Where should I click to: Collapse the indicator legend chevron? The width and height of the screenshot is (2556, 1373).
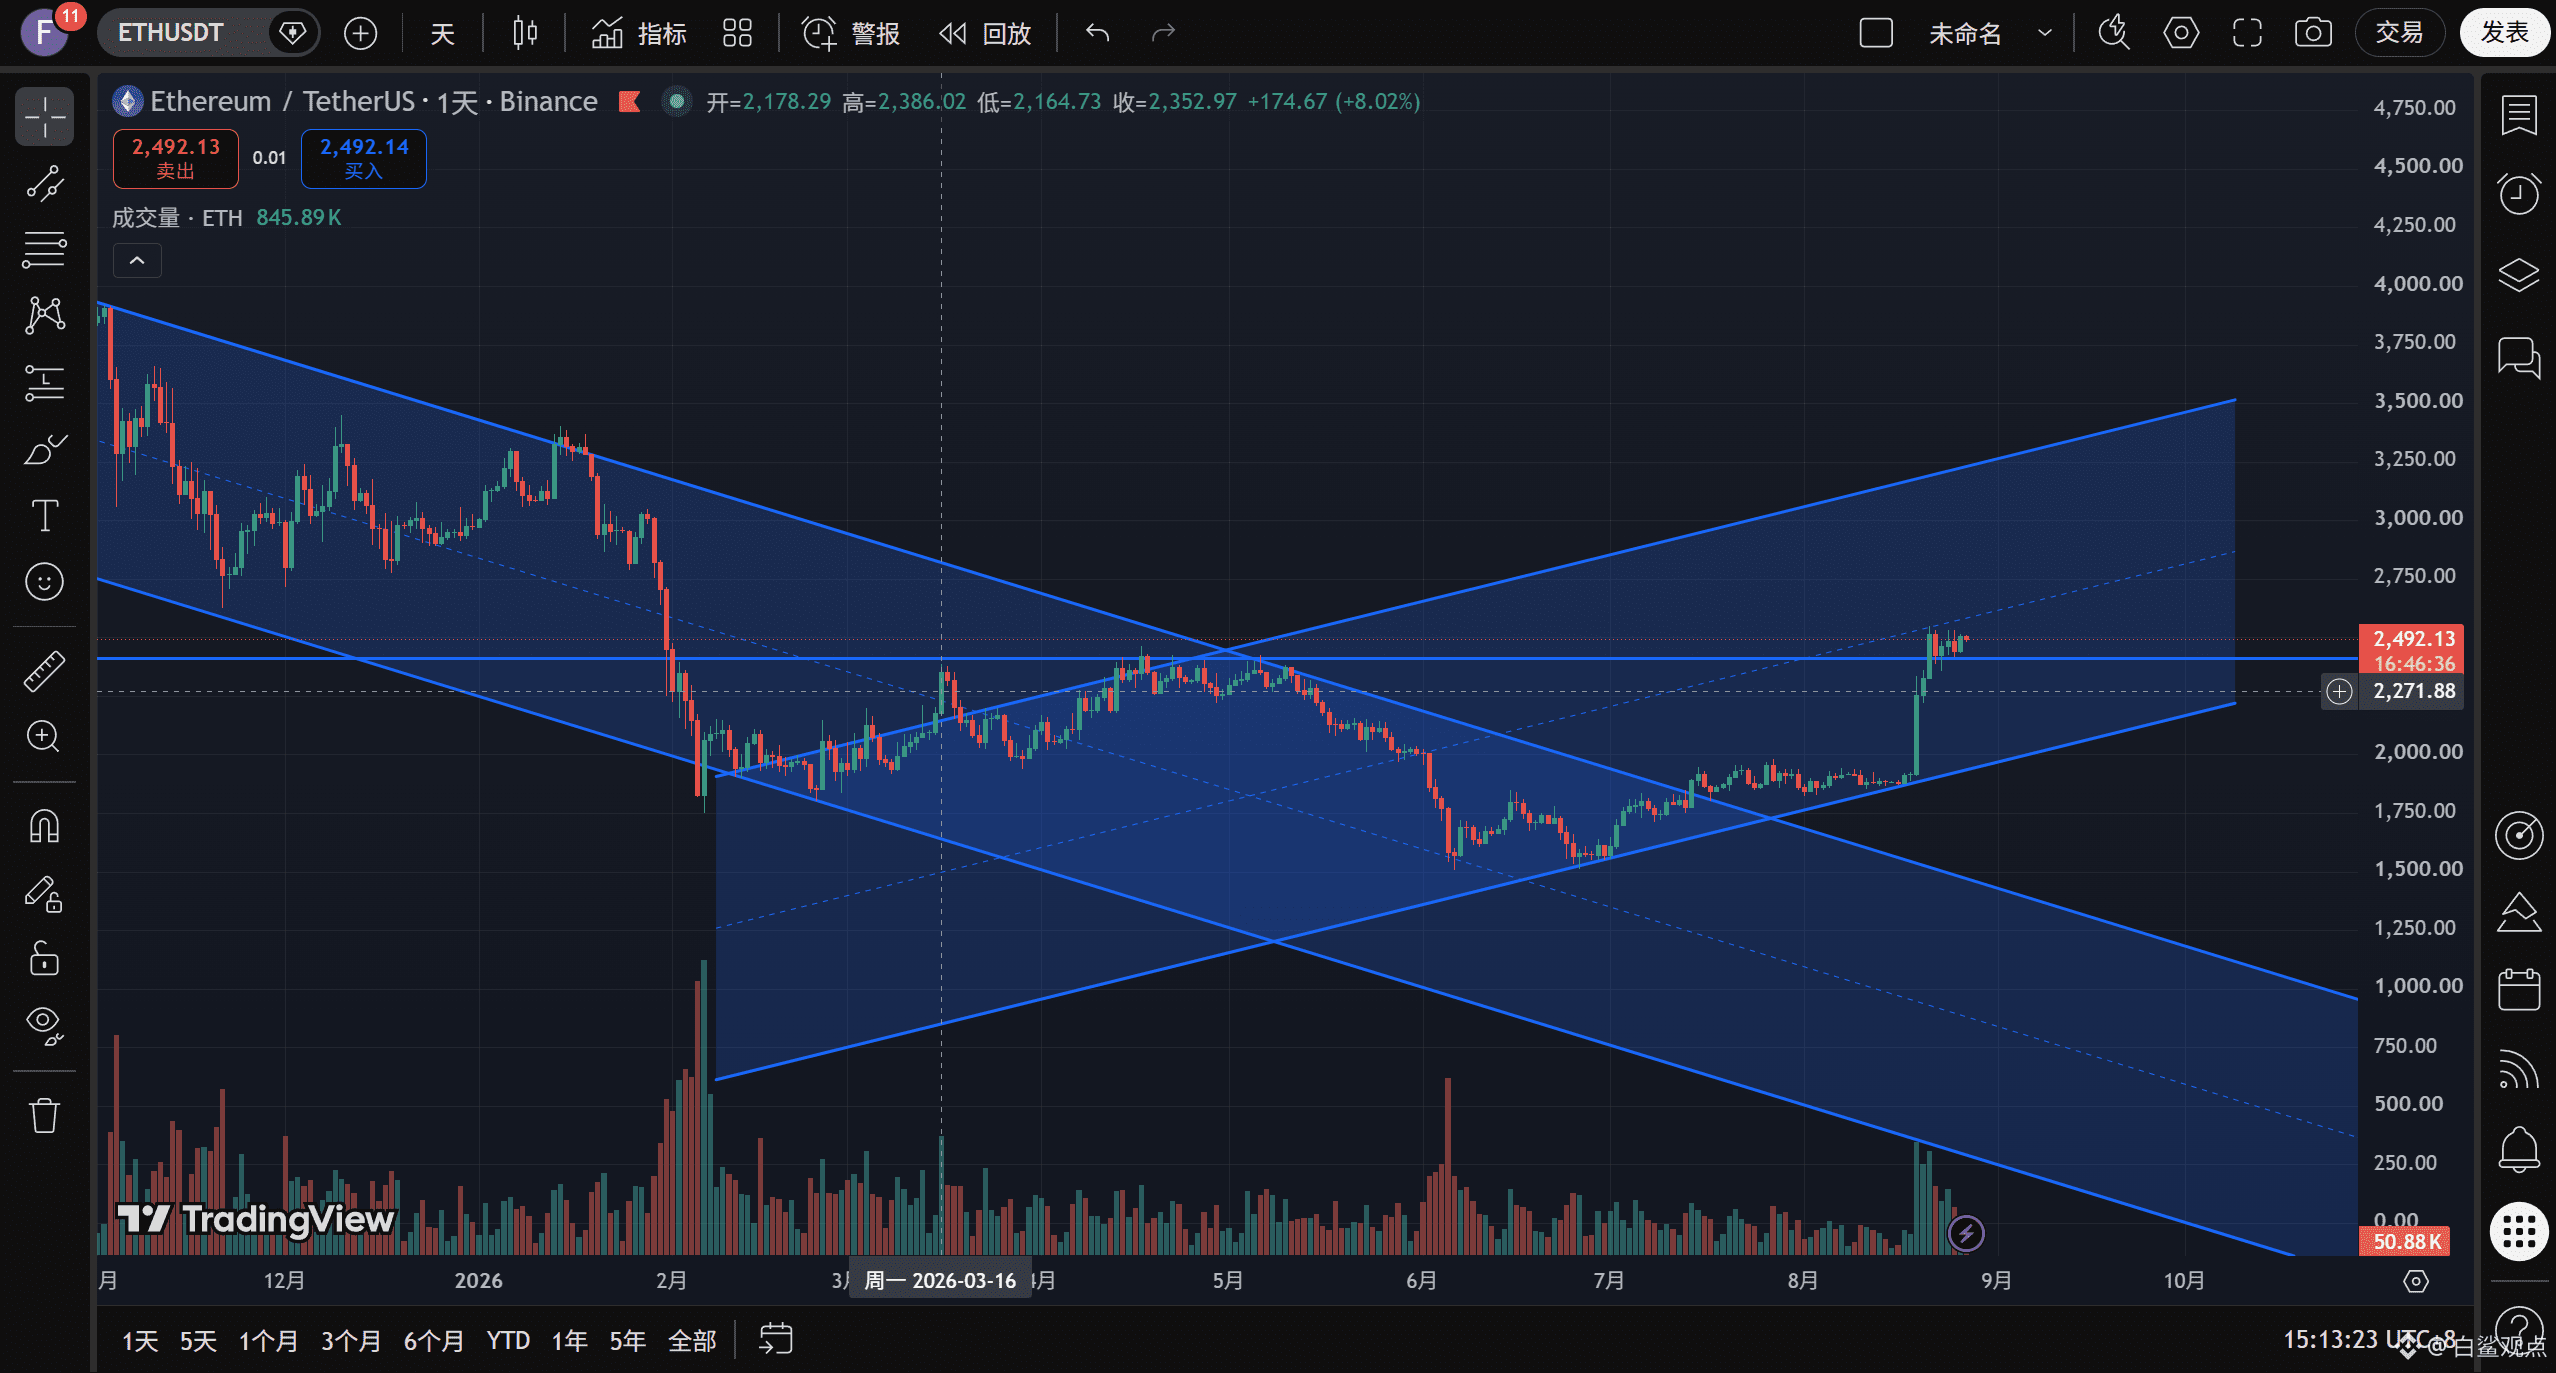click(137, 261)
